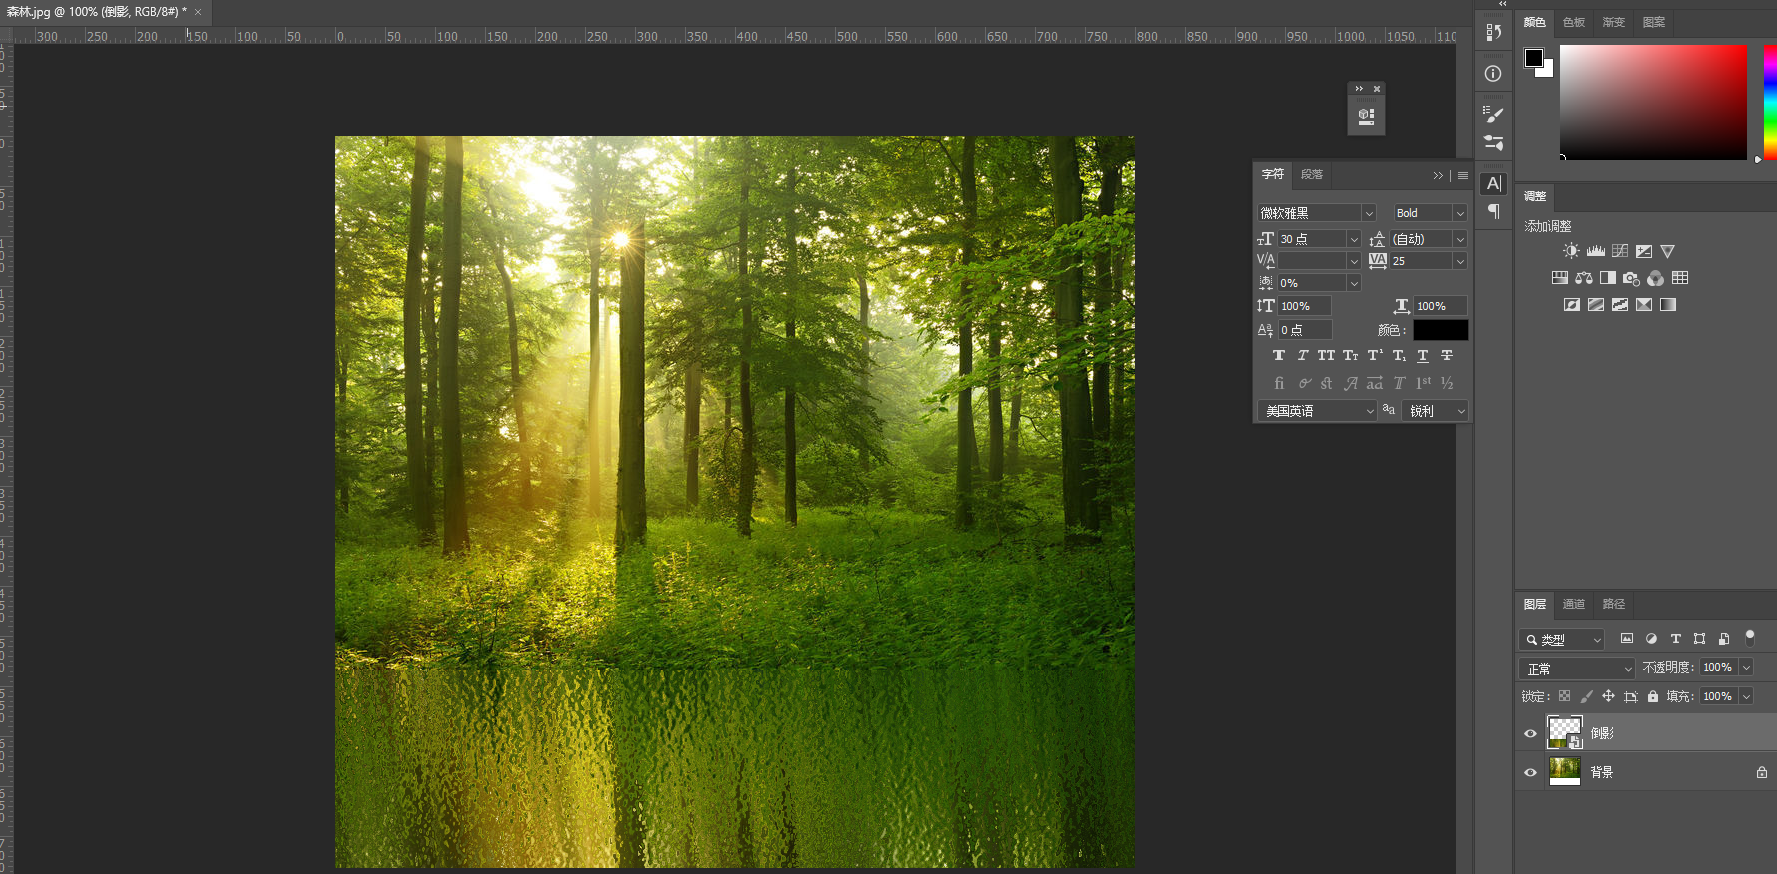Switch to the 段落 tab

click(x=1311, y=174)
